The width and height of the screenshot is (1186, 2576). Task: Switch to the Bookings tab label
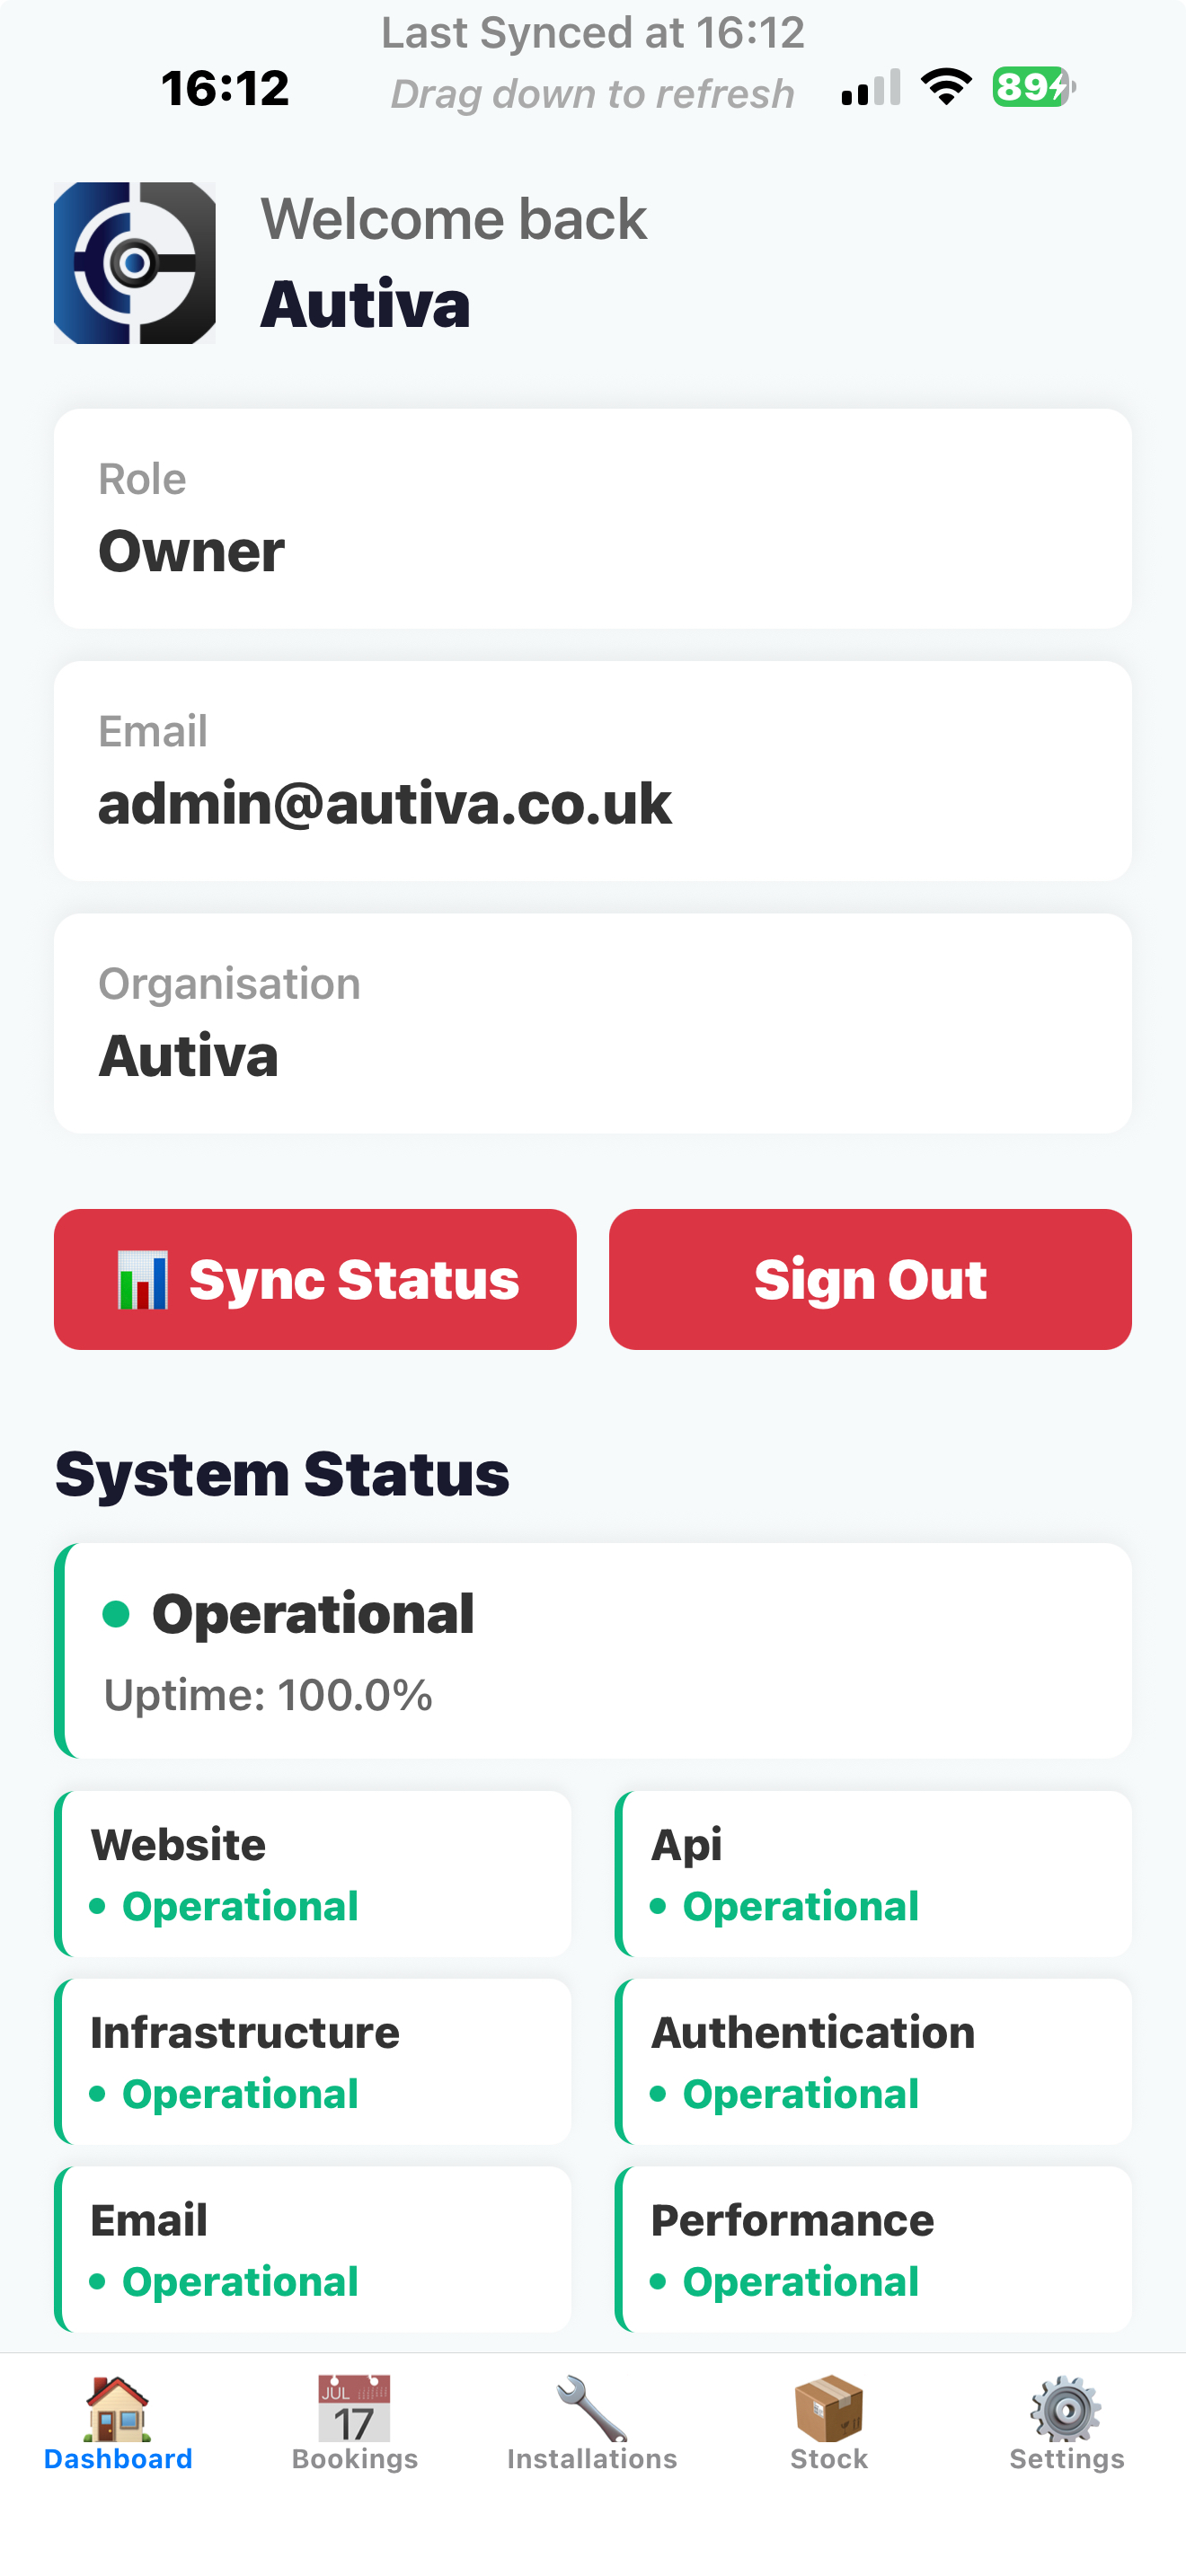pos(355,2459)
